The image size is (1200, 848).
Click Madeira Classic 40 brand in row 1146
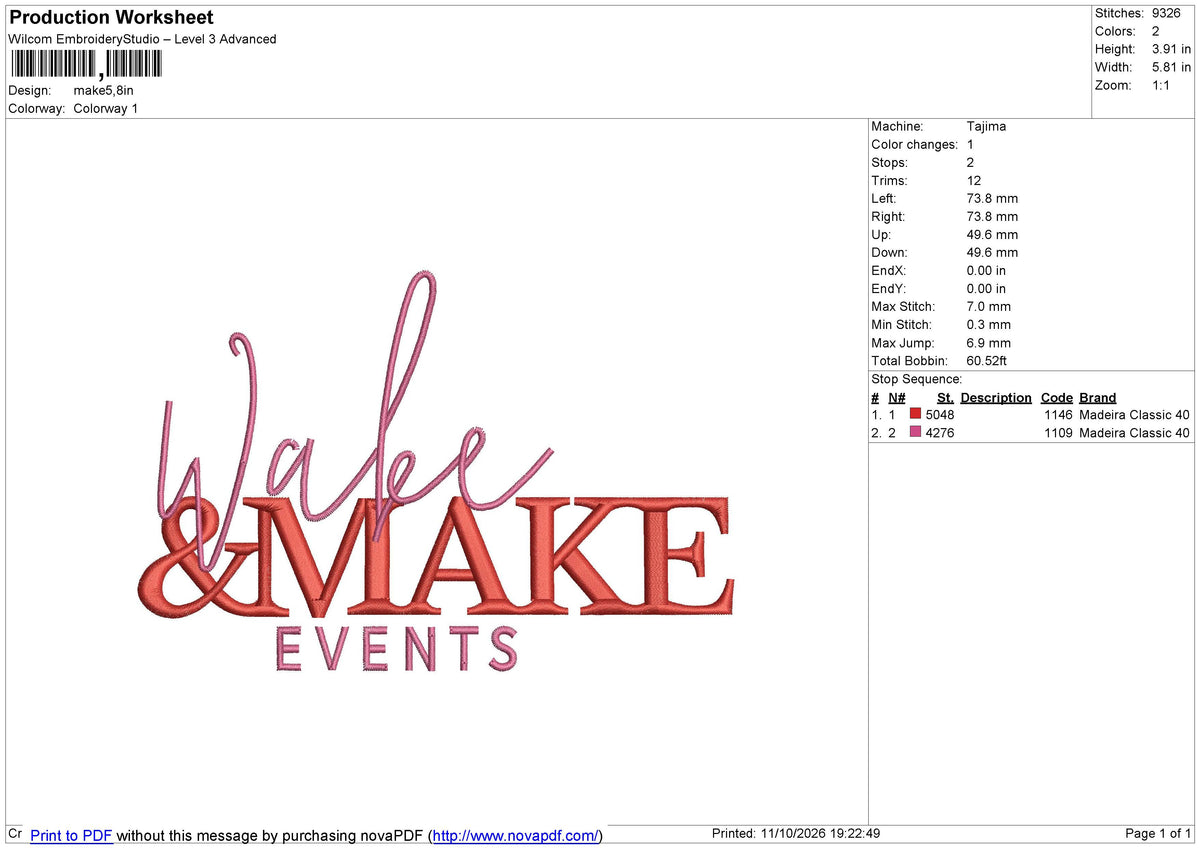click(1135, 415)
